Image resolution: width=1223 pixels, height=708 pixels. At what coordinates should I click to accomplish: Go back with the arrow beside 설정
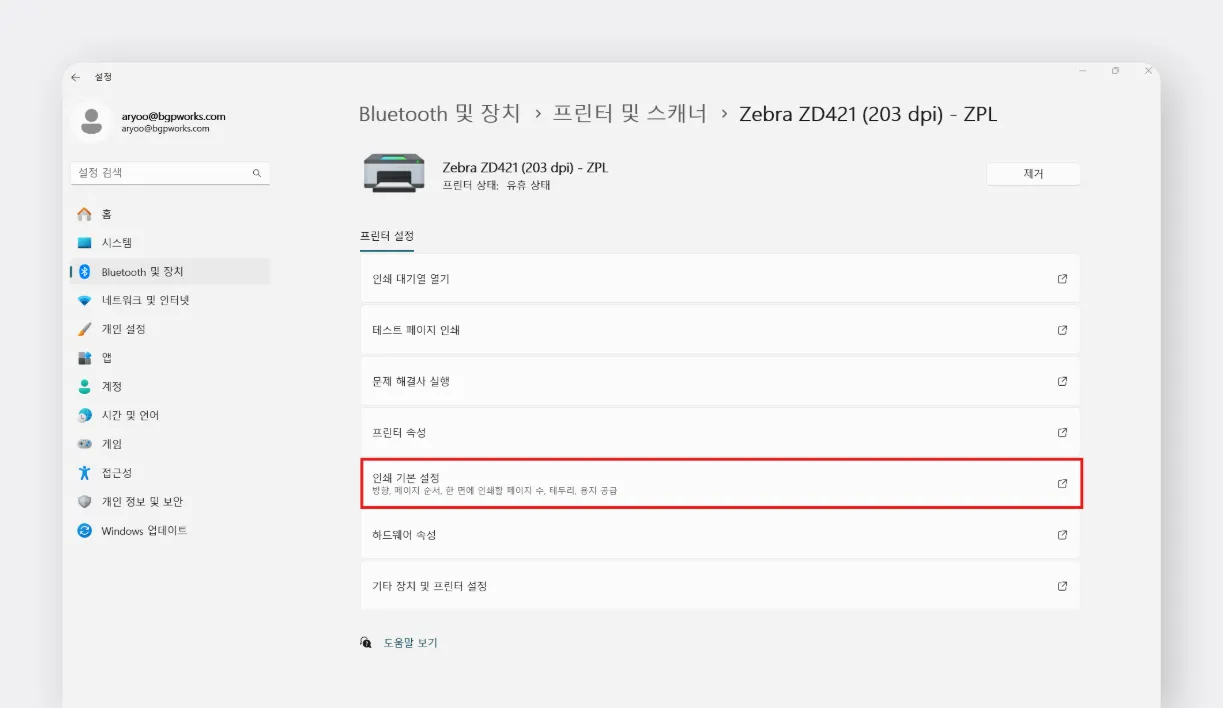(76, 77)
